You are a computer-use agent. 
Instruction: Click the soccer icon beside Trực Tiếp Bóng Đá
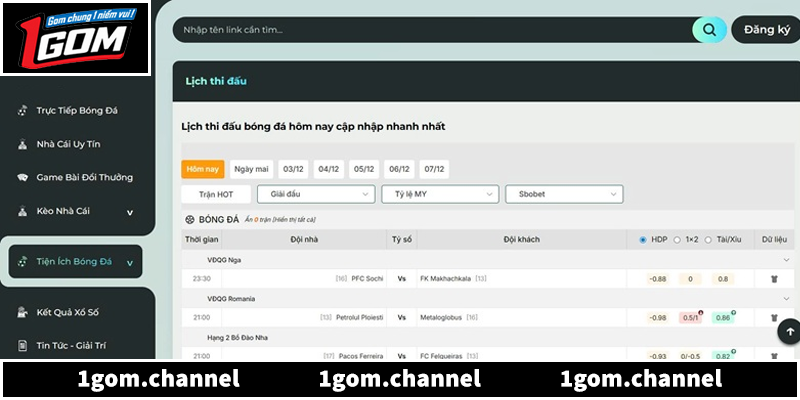(x=22, y=111)
